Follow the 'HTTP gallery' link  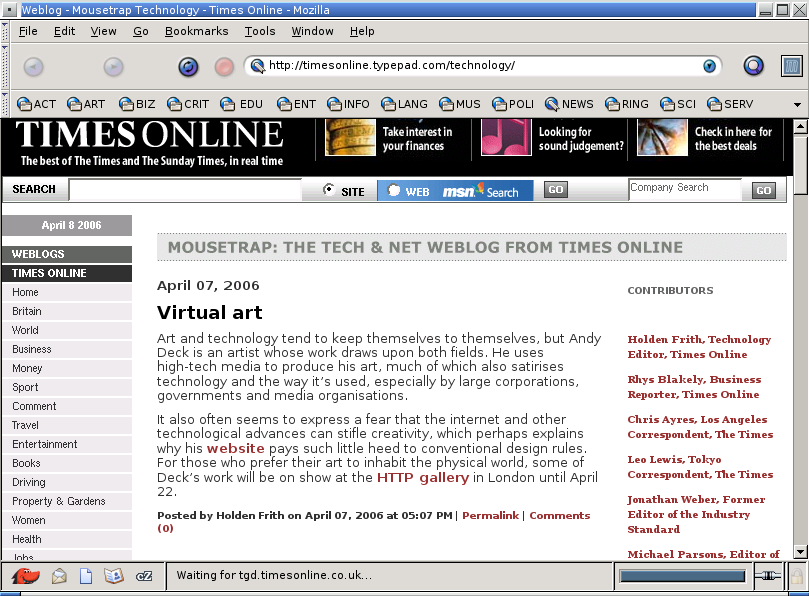[423, 478]
